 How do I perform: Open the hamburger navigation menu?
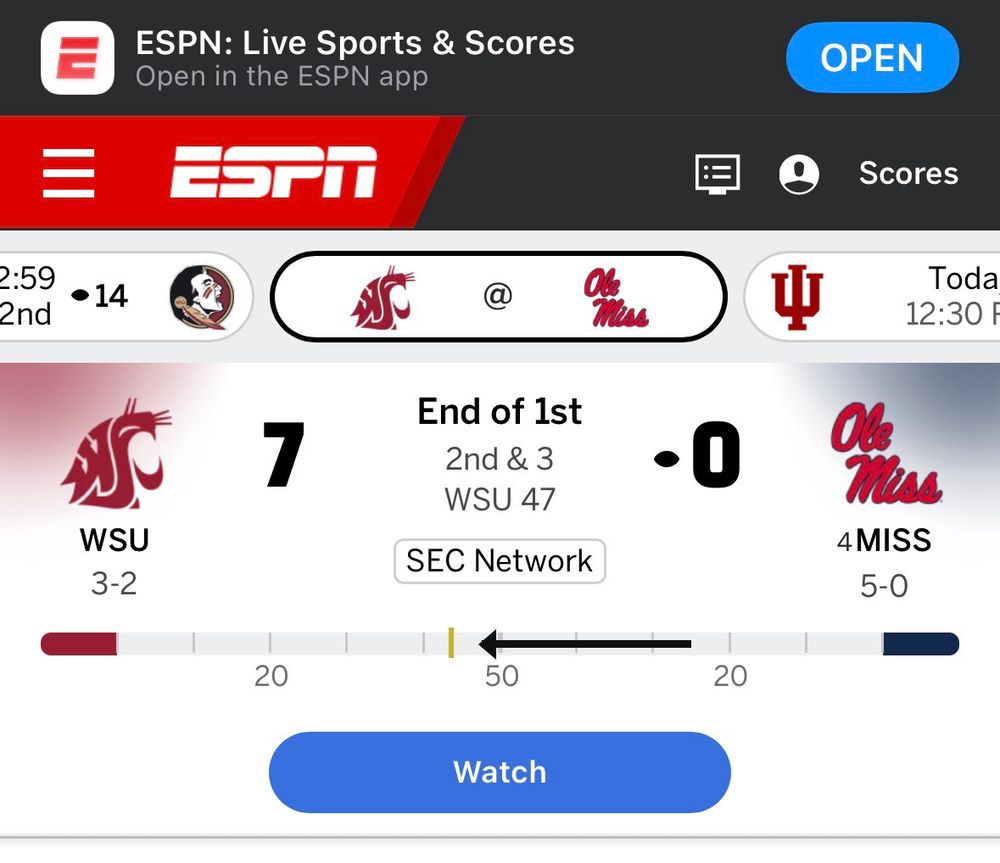(69, 173)
